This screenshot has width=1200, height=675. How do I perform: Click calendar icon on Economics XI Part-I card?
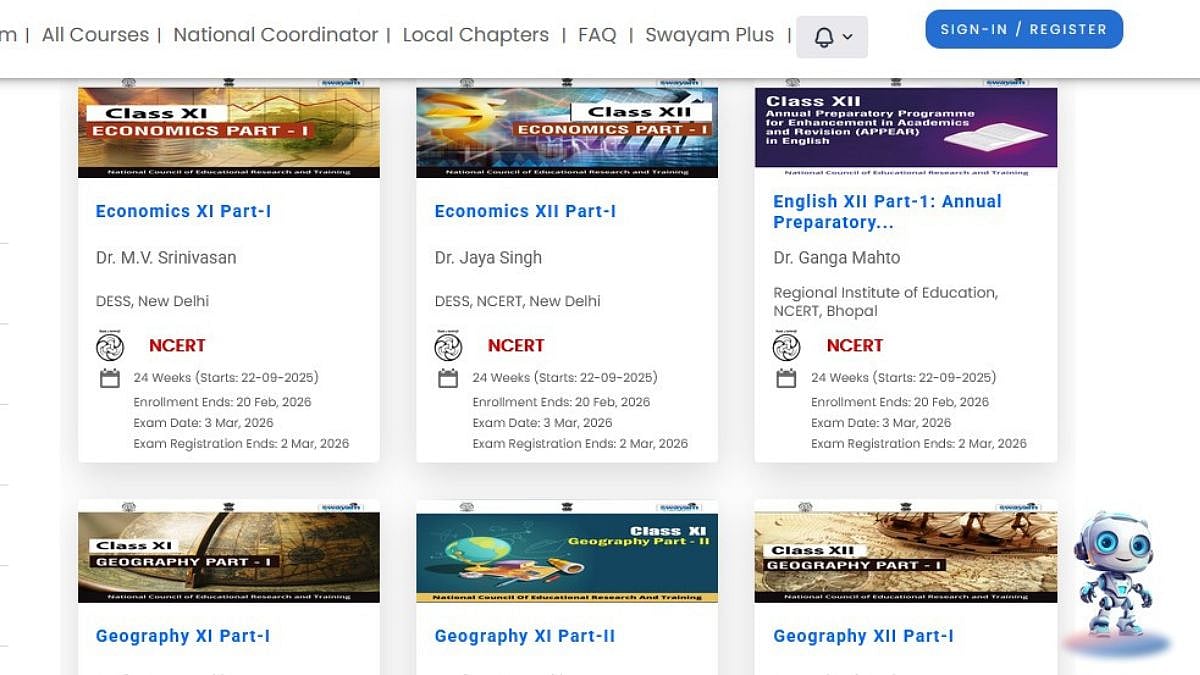click(110, 378)
